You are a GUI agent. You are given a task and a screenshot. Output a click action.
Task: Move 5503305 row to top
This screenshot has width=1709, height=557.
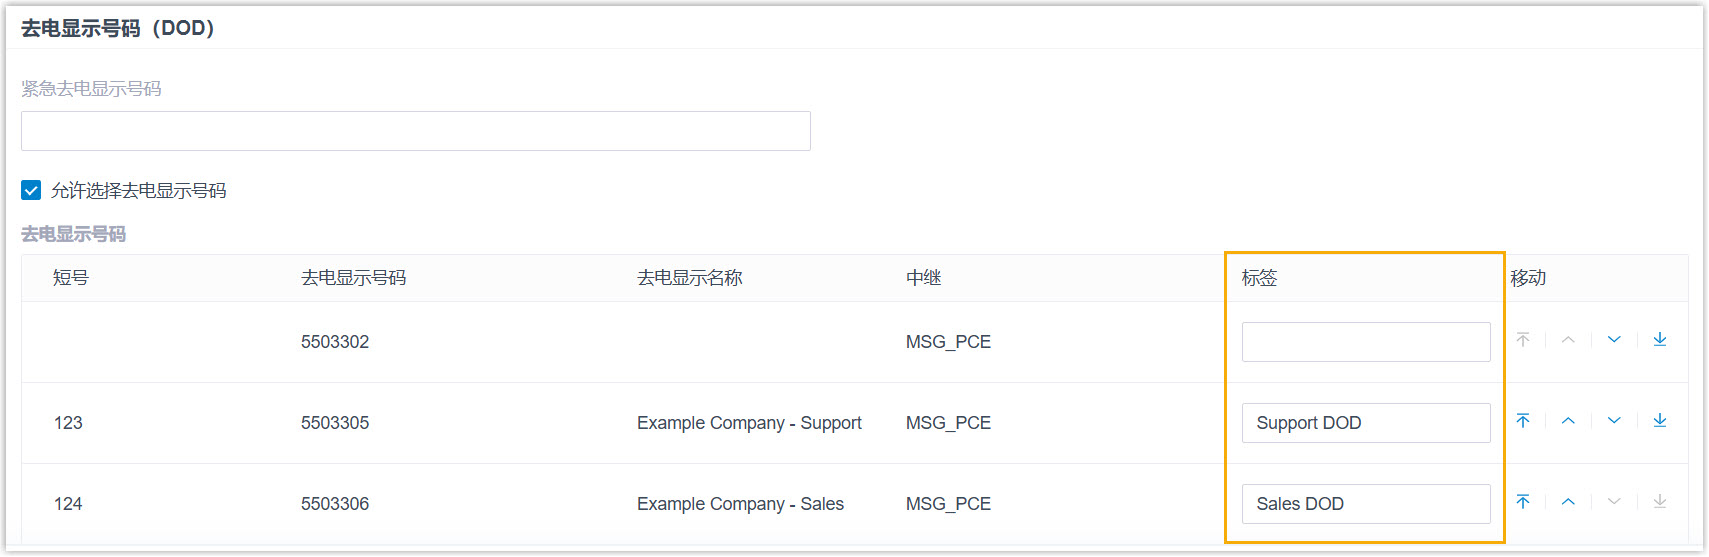pyautogui.click(x=1523, y=421)
